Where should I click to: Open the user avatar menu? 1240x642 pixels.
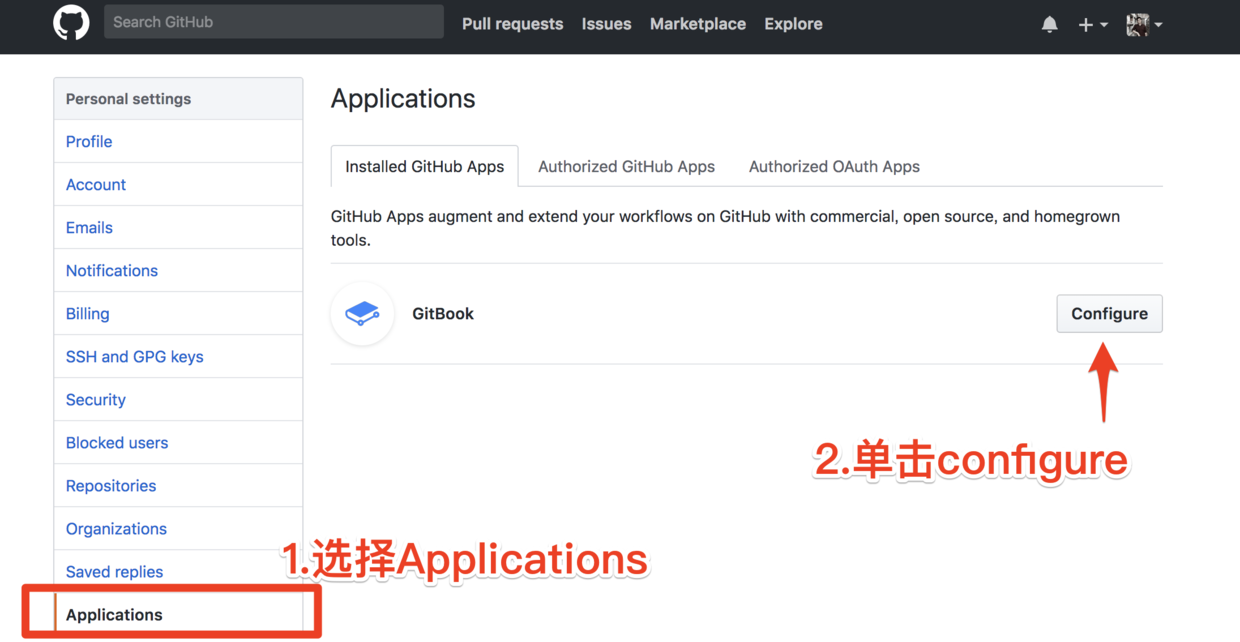(1143, 24)
